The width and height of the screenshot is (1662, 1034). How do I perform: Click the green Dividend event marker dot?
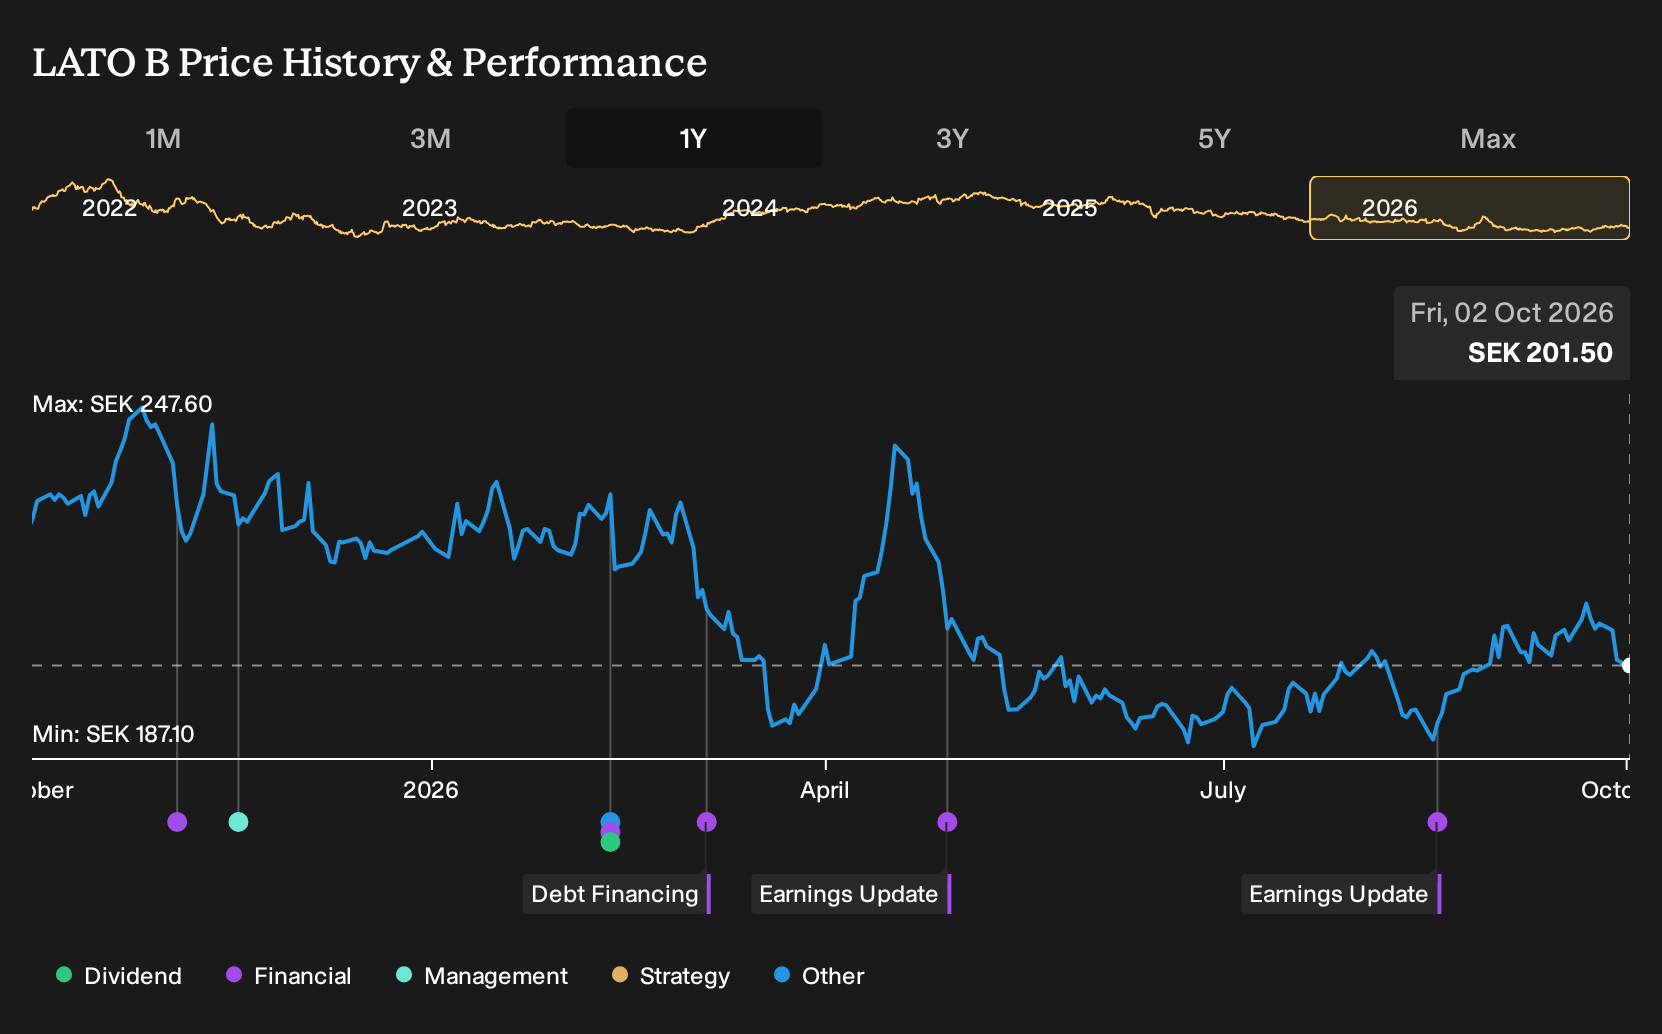[x=610, y=843]
